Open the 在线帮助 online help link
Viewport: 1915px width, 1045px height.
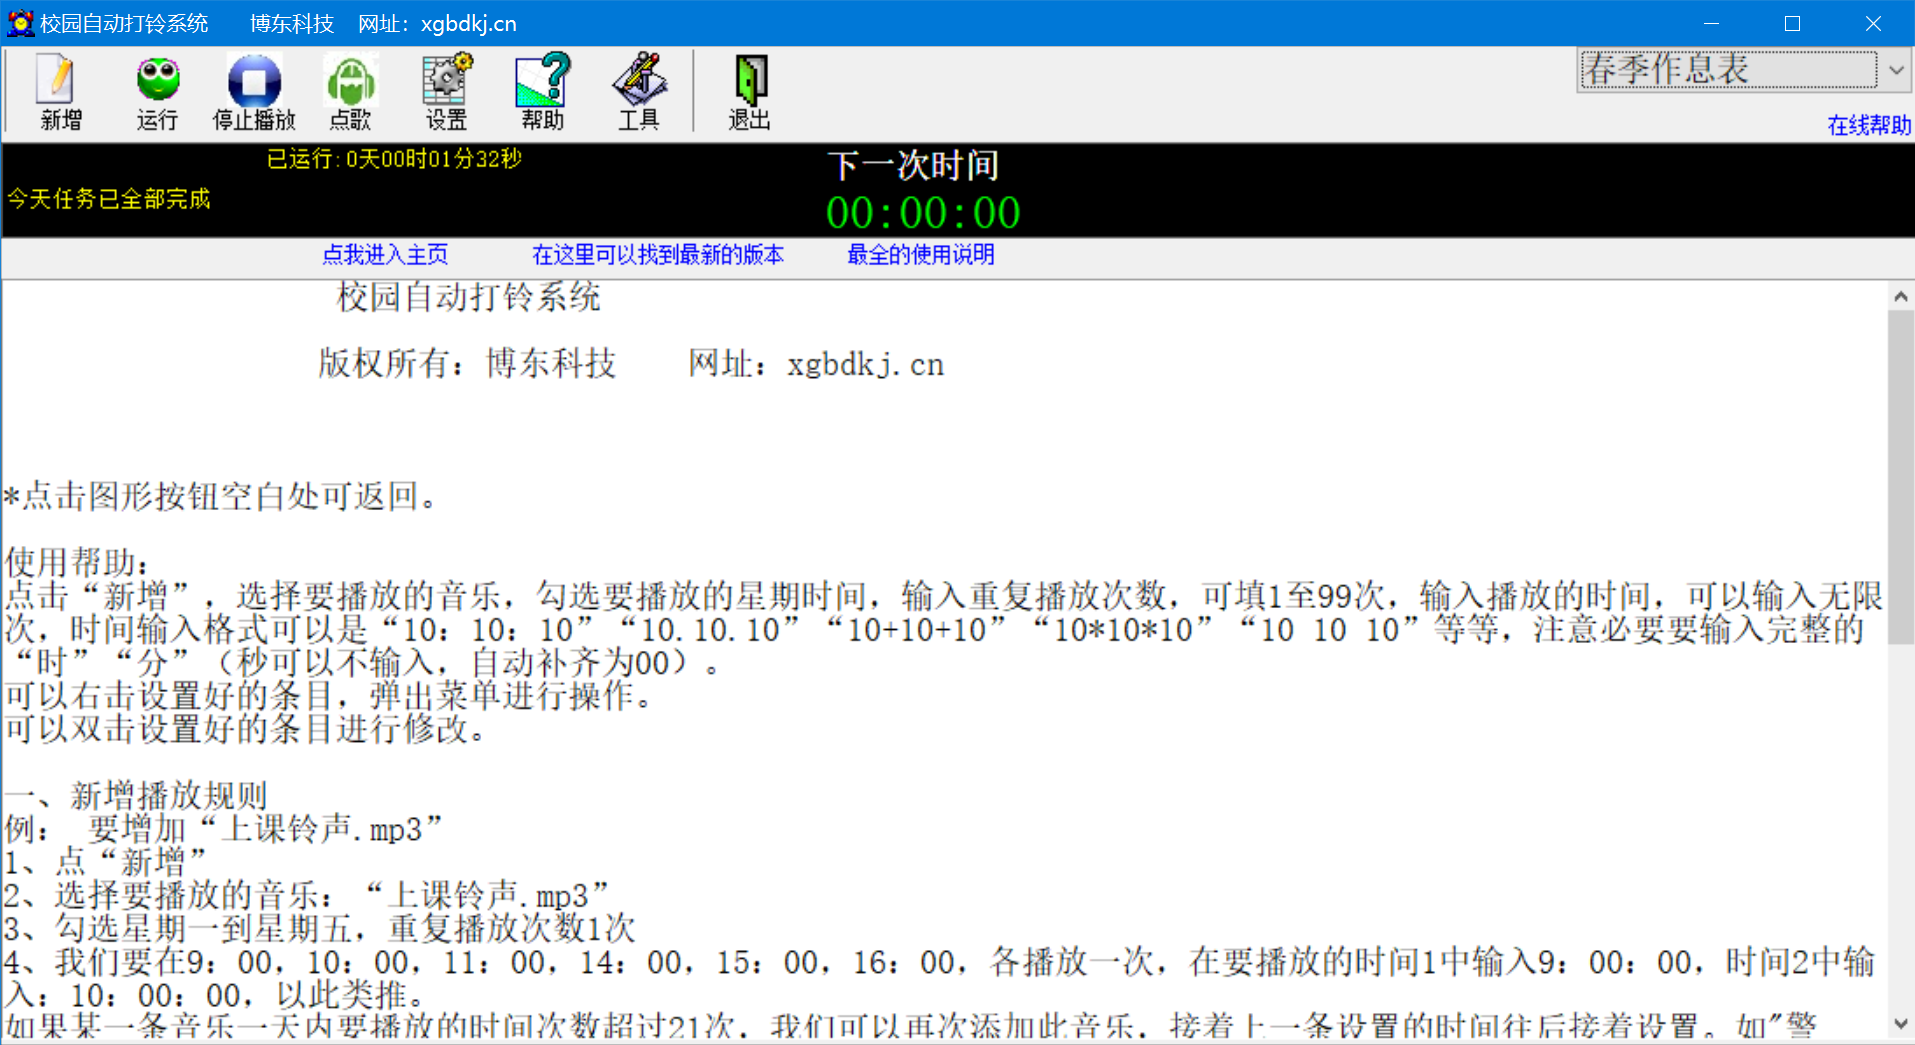(1869, 125)
